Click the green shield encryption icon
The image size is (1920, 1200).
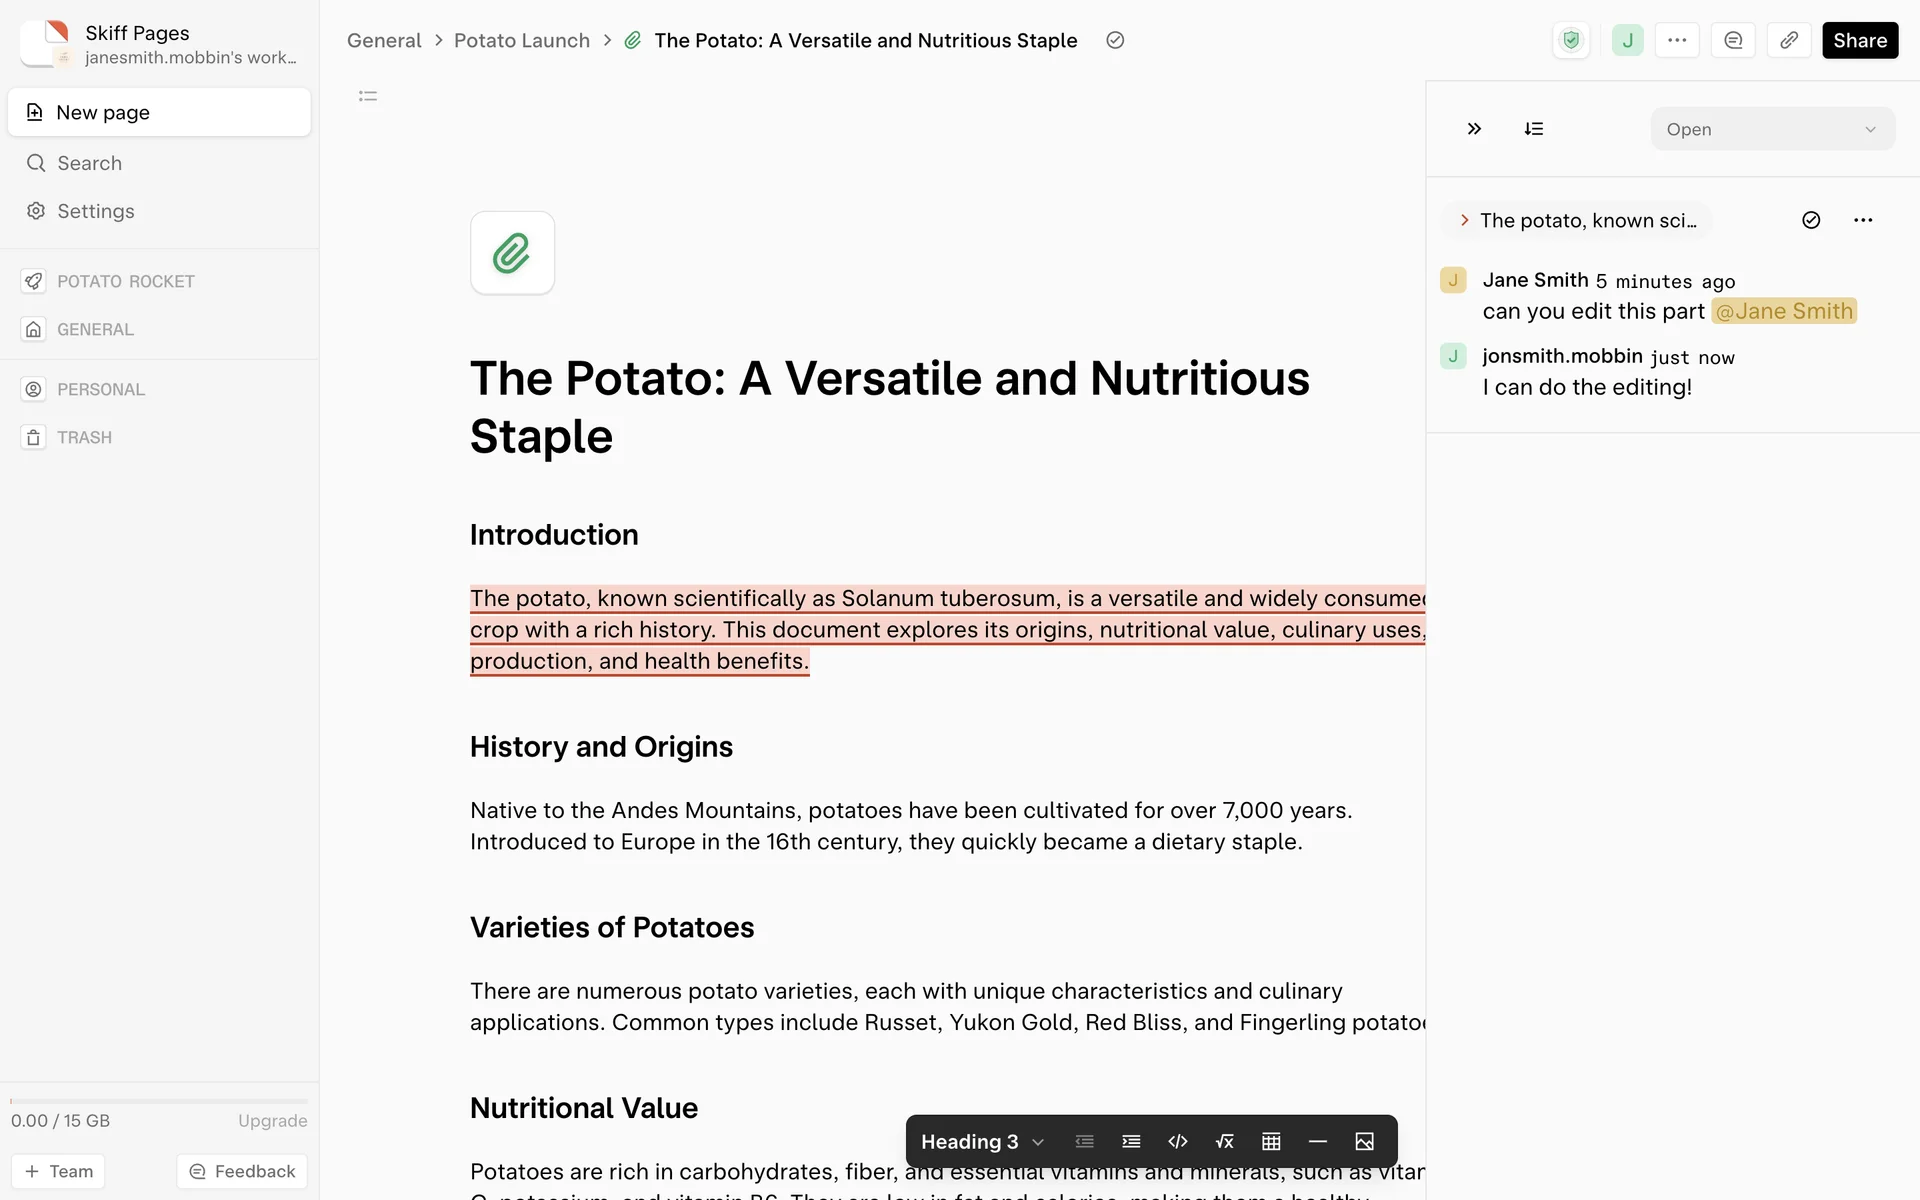point(1571,40)
